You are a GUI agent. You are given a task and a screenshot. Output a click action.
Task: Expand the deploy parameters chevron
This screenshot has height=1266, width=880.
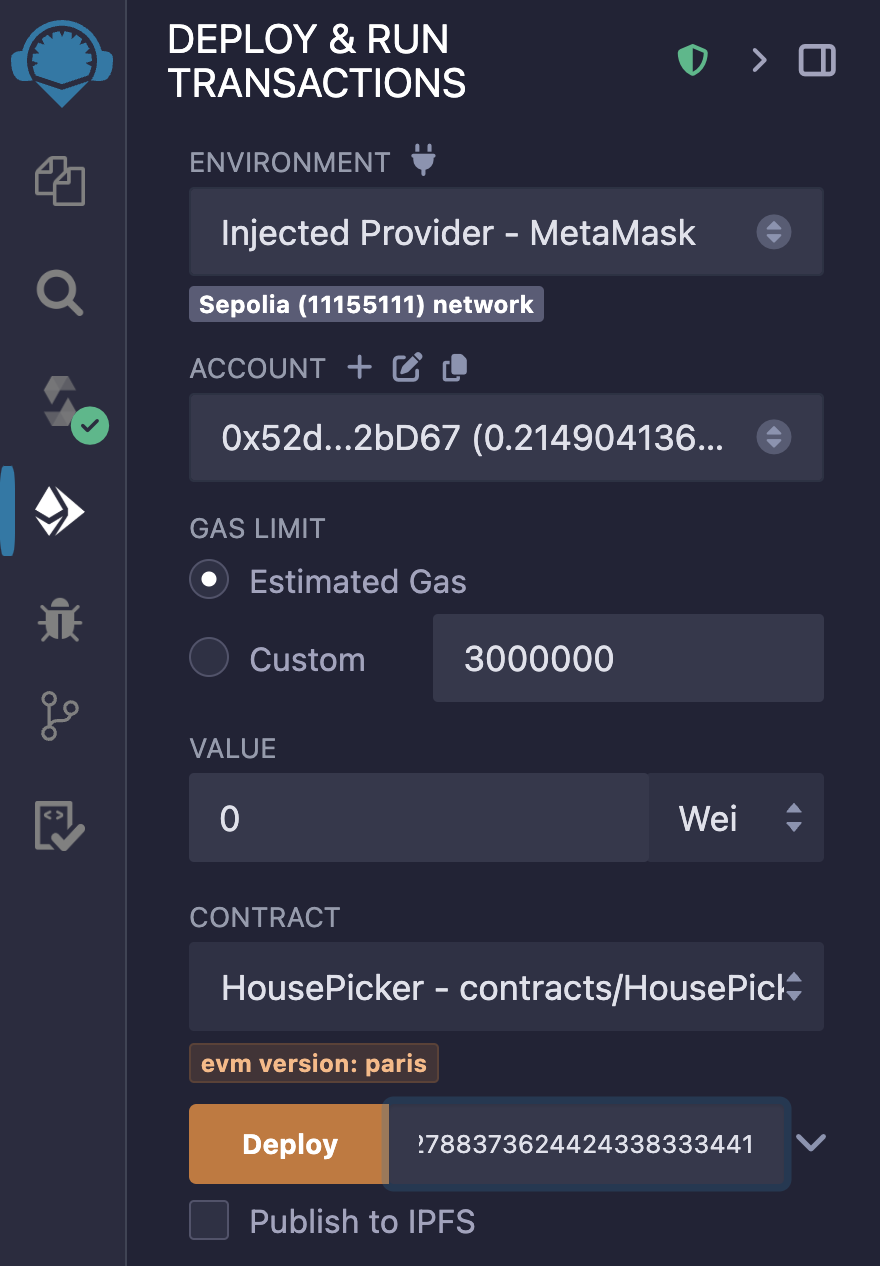point(811,1143)
